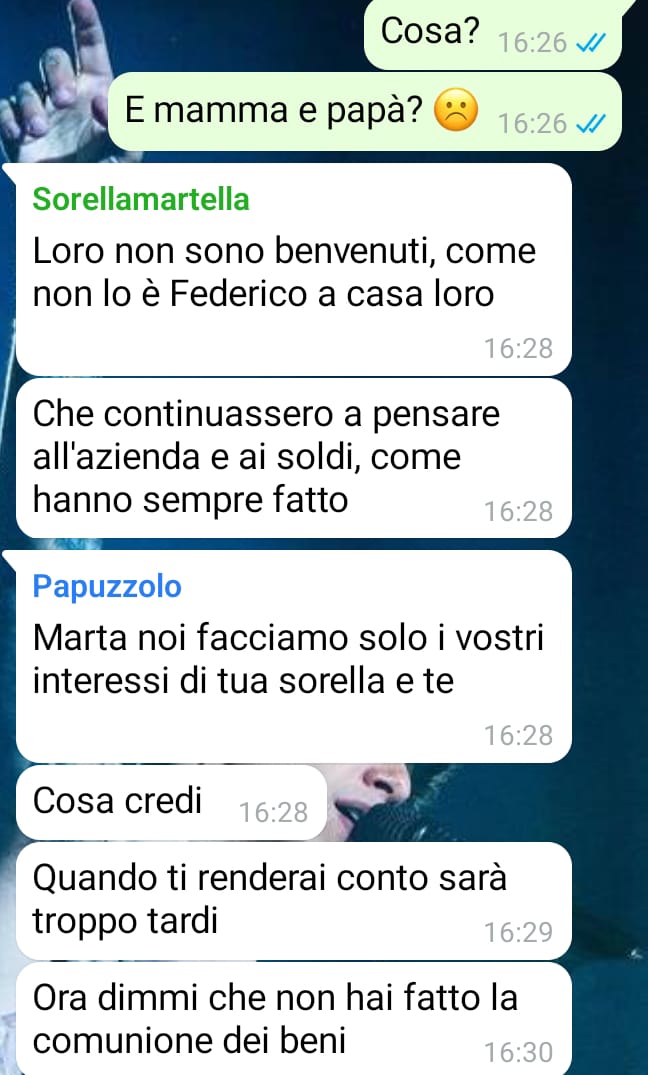The height and width of the screenshot is (1075, 648).
Task: Tap the read ticks beside 'E mamma e papà?'
Action: click(590, 124)
